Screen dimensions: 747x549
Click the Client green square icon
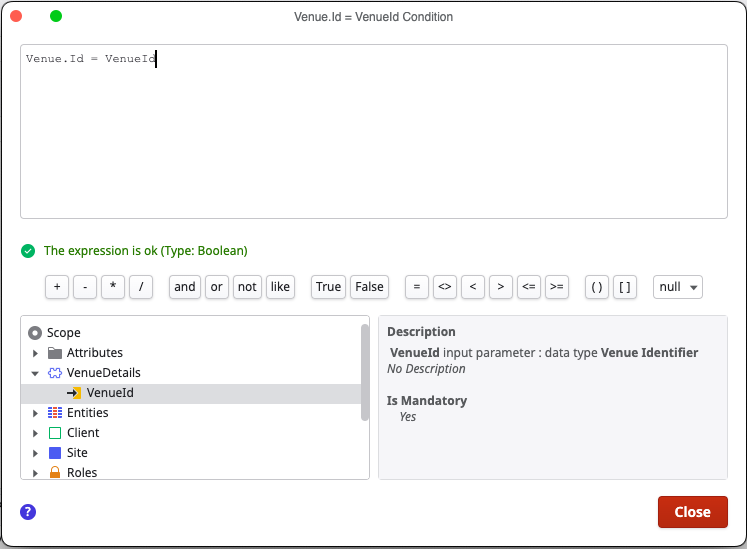pyautogui.click(x=55, y=433)
